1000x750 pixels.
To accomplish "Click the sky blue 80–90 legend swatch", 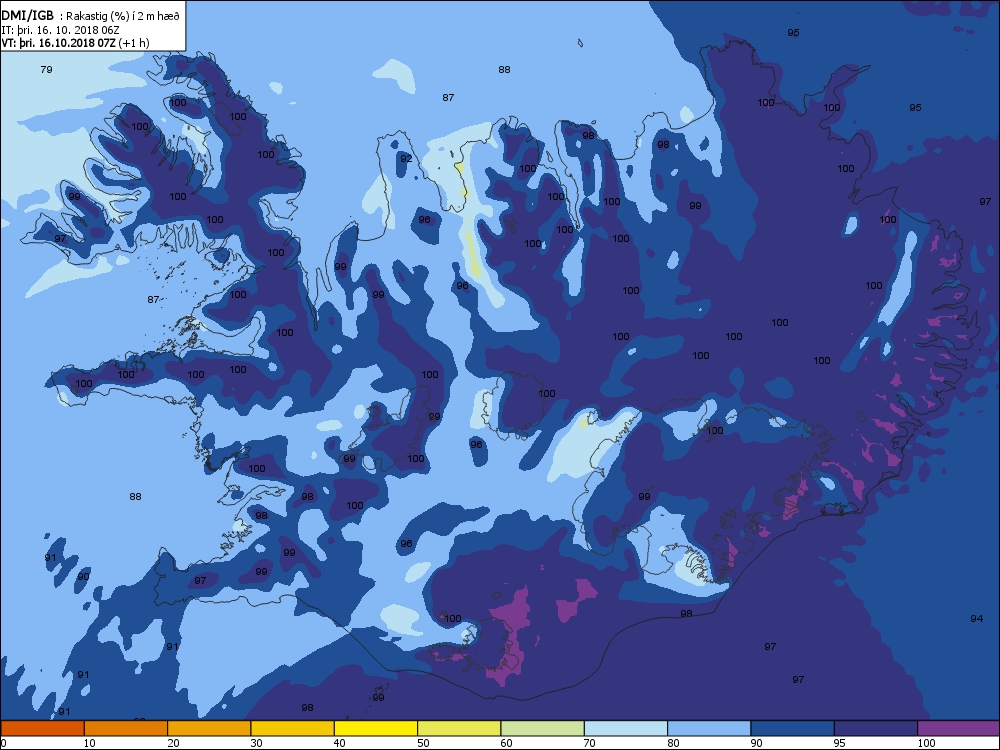I will coord(709,728).
